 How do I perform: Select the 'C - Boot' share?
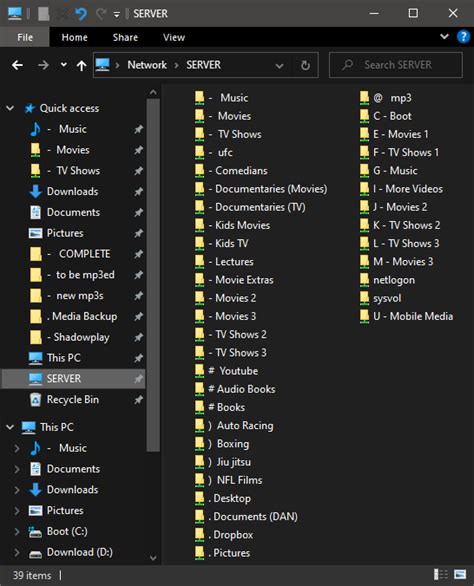pyautogui.click(x=385, y=116)
